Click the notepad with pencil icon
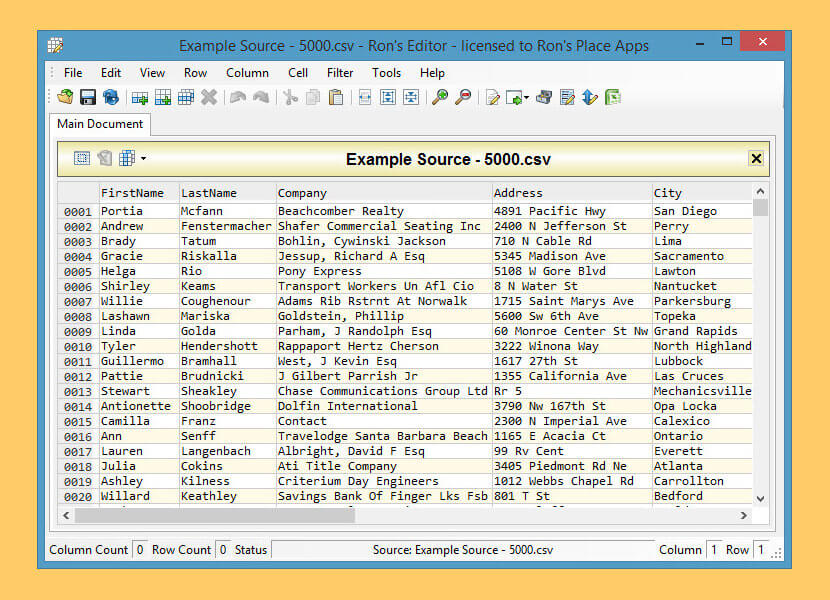The height and width of the screenshot is (600, 830). (x=567, y=97)
